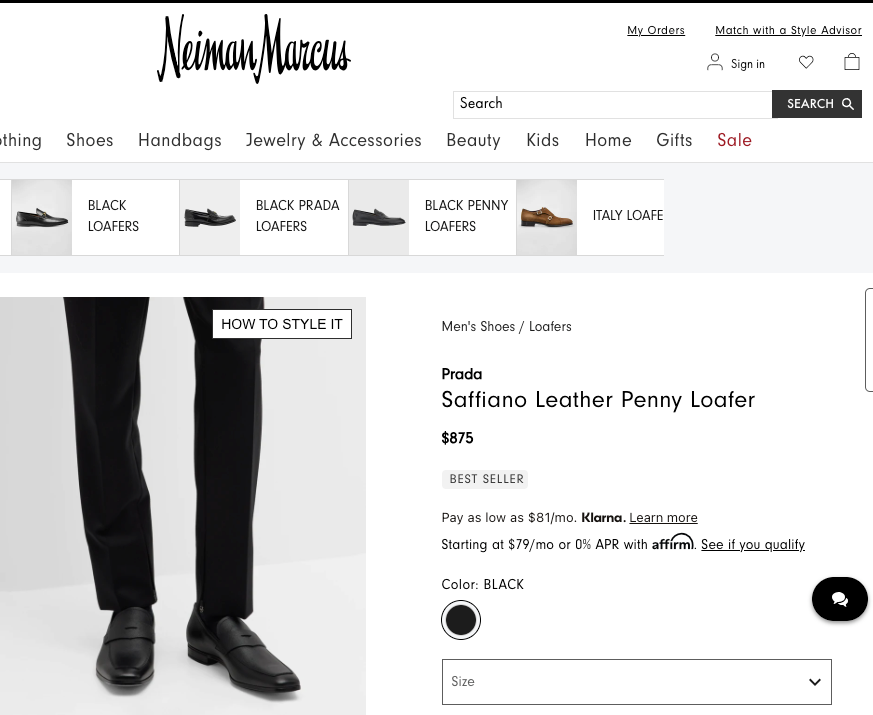Open the Sale navigation menu
873x715 pixels.
(734, 141)
